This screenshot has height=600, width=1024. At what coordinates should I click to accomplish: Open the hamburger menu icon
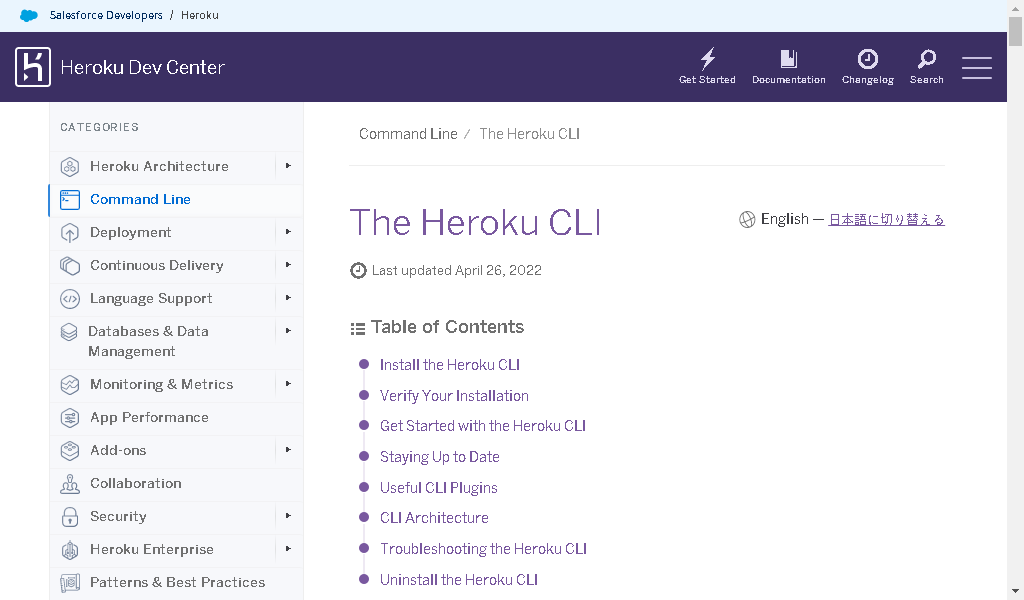(x=976, y=67)
